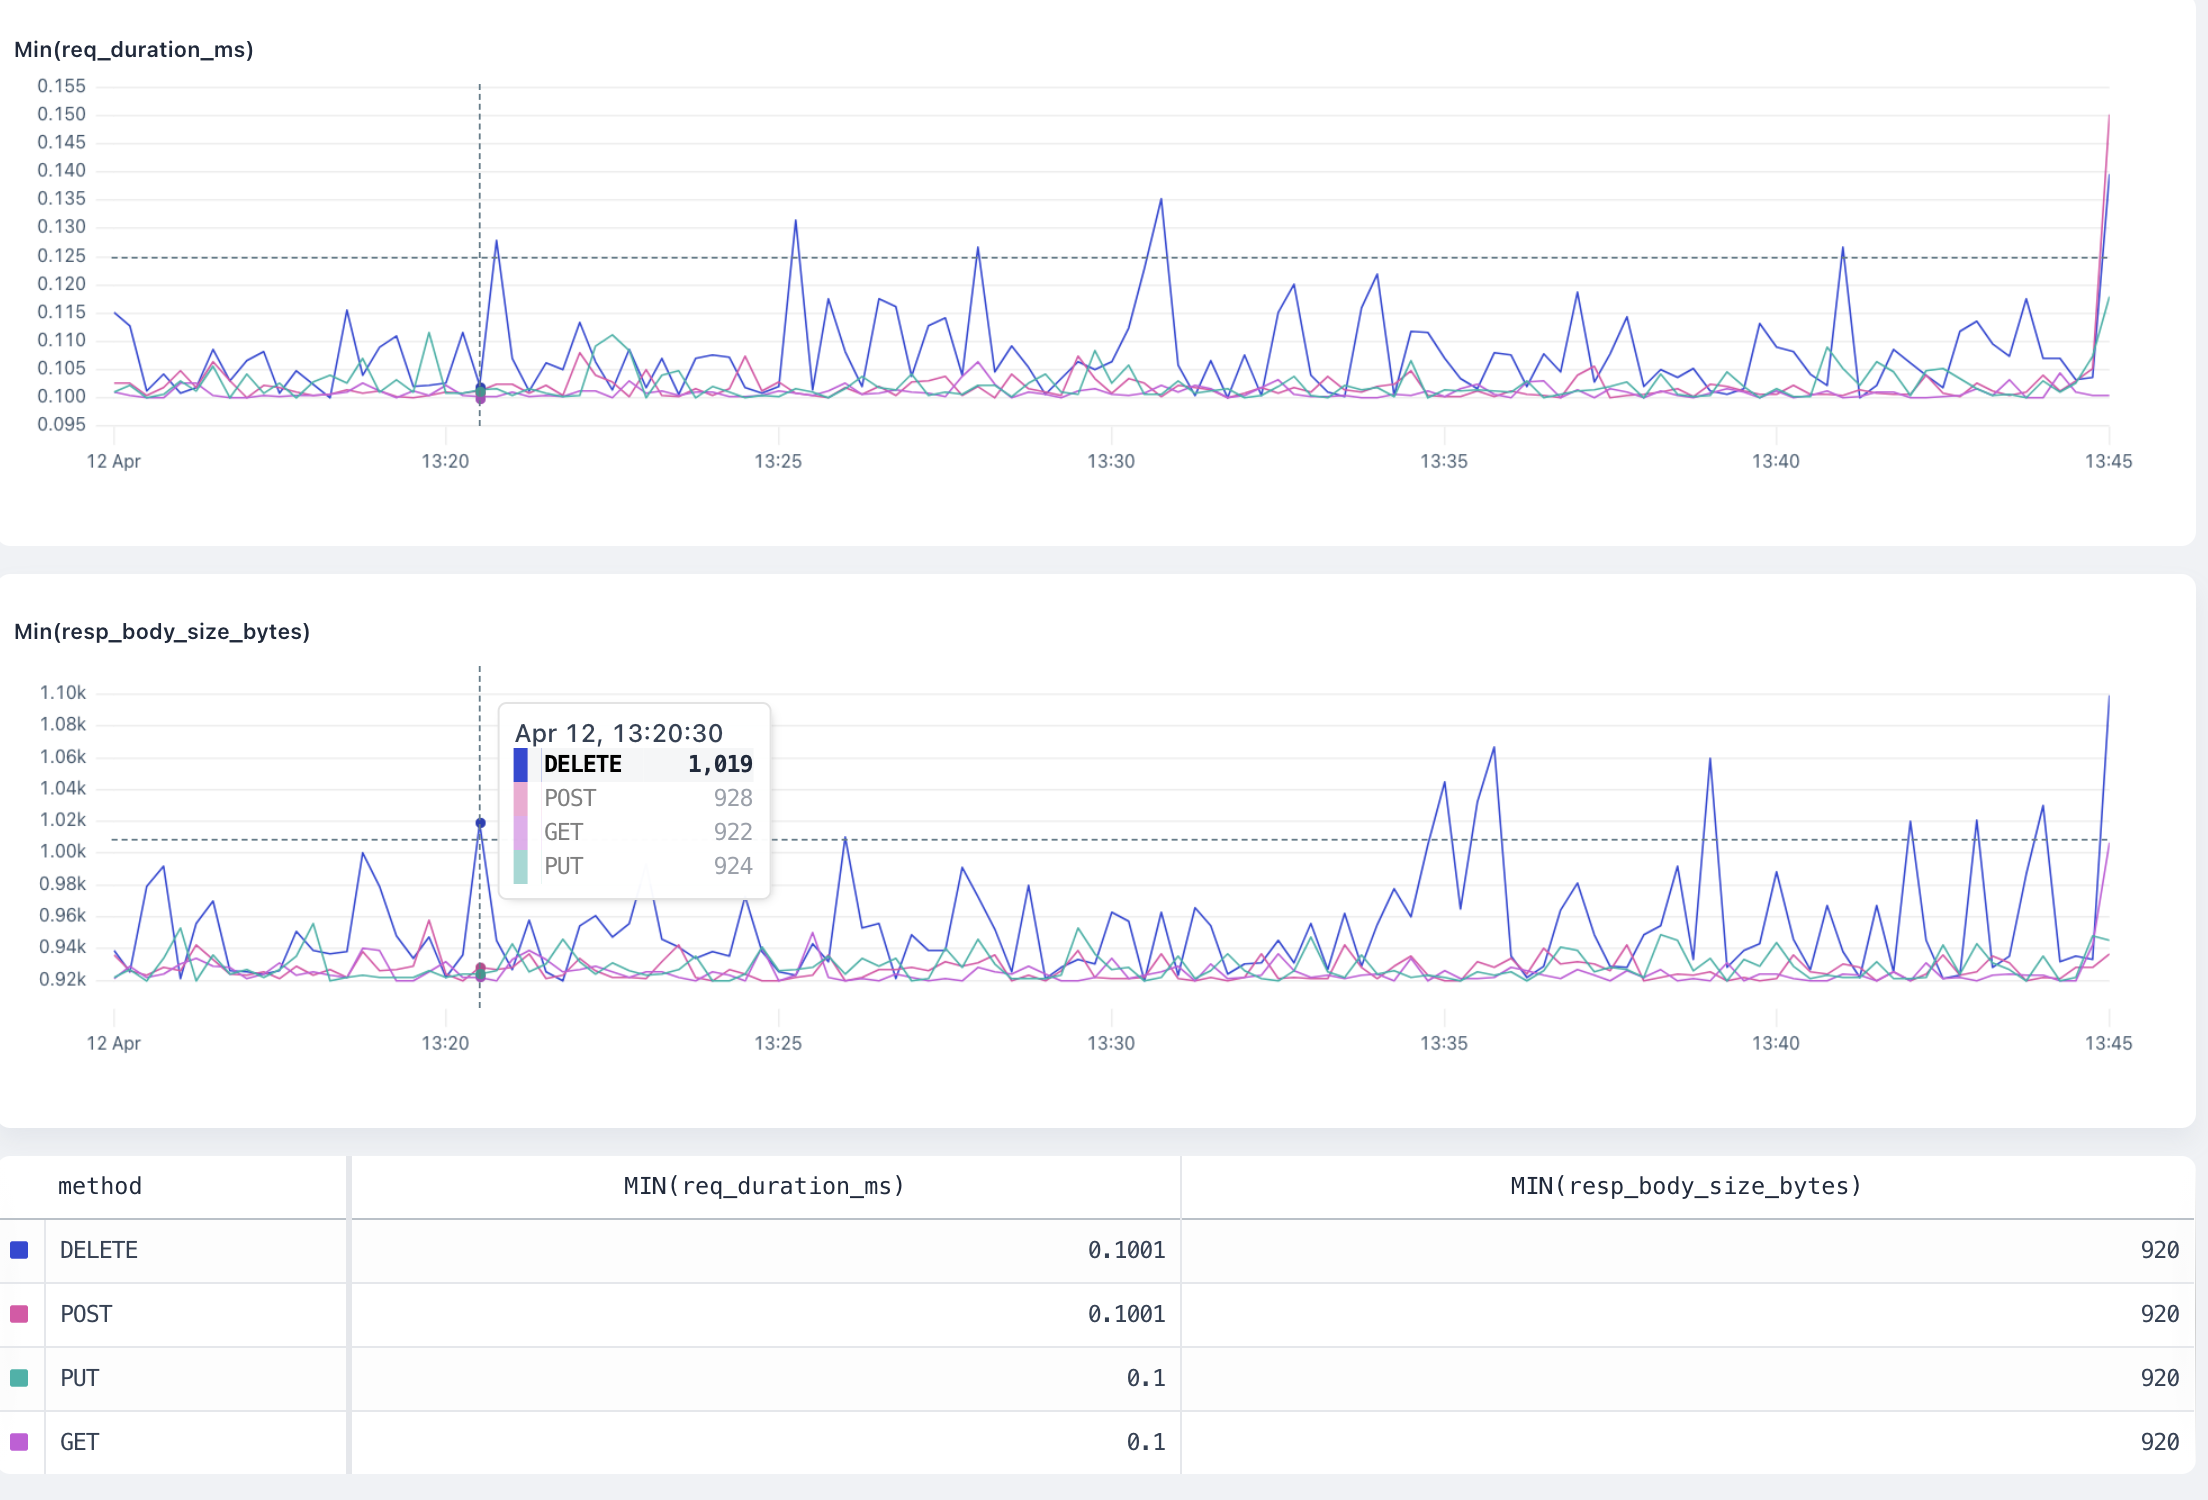The image size is (2208, 1500).
Task: Select the GET entry showing 922 in tooltip
Action: pyautogui.click(x=634, y=831)
